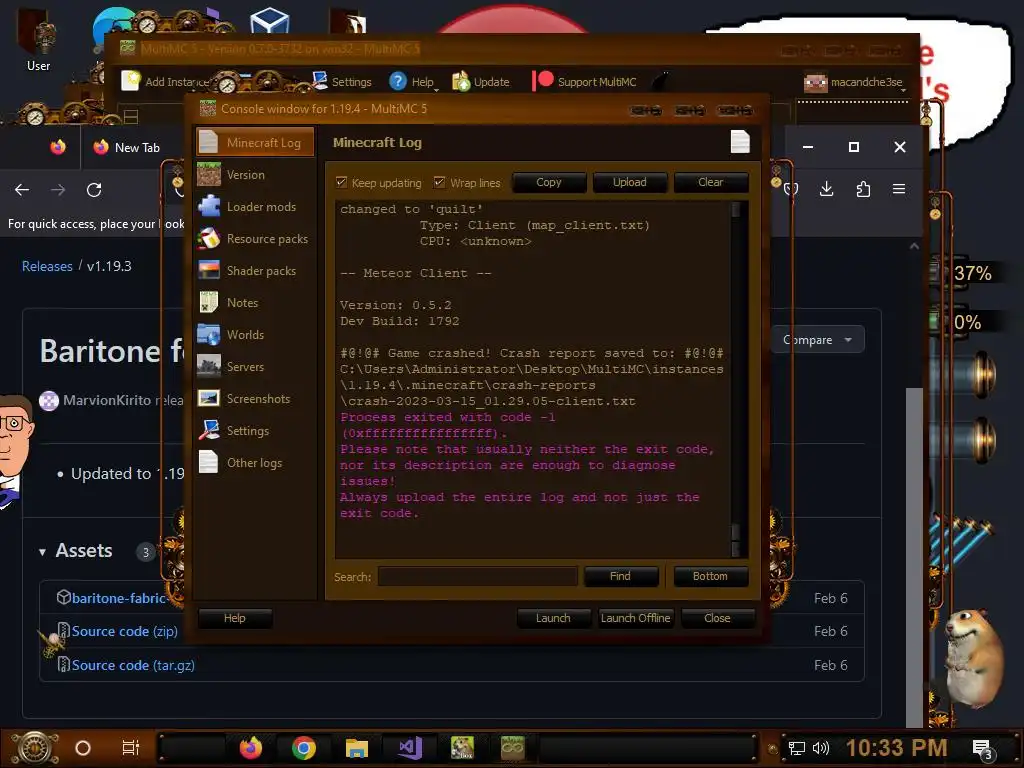Open the notification center icon
This screenshot has width=1024, height=768.
point(984,750)
